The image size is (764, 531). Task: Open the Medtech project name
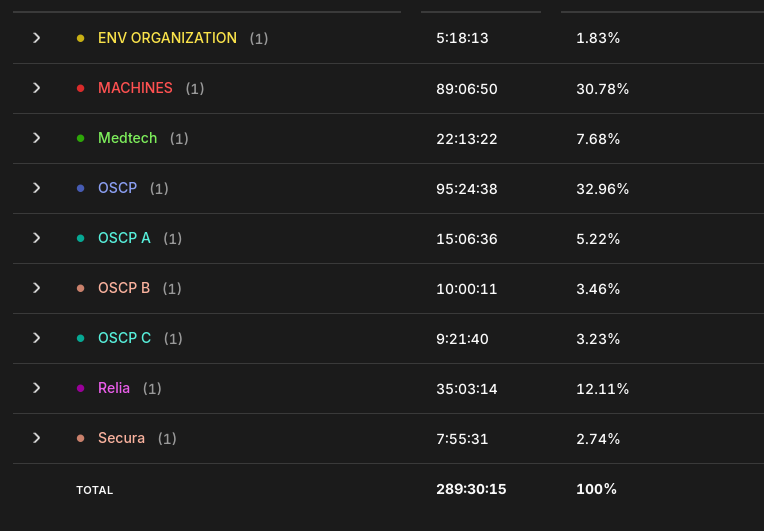point(127,138)
